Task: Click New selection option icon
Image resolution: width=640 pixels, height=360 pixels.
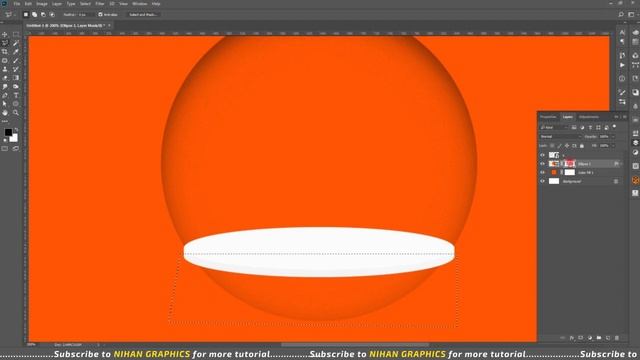Action: click(x=26, y=15)
